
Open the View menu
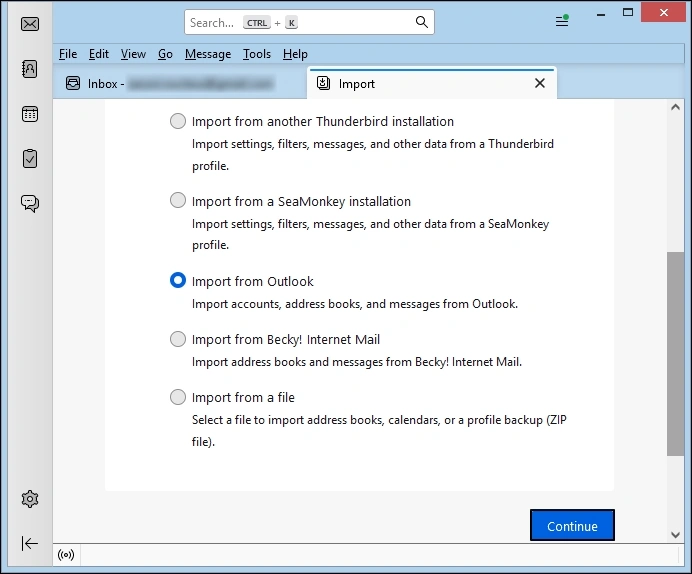point(133,54)
